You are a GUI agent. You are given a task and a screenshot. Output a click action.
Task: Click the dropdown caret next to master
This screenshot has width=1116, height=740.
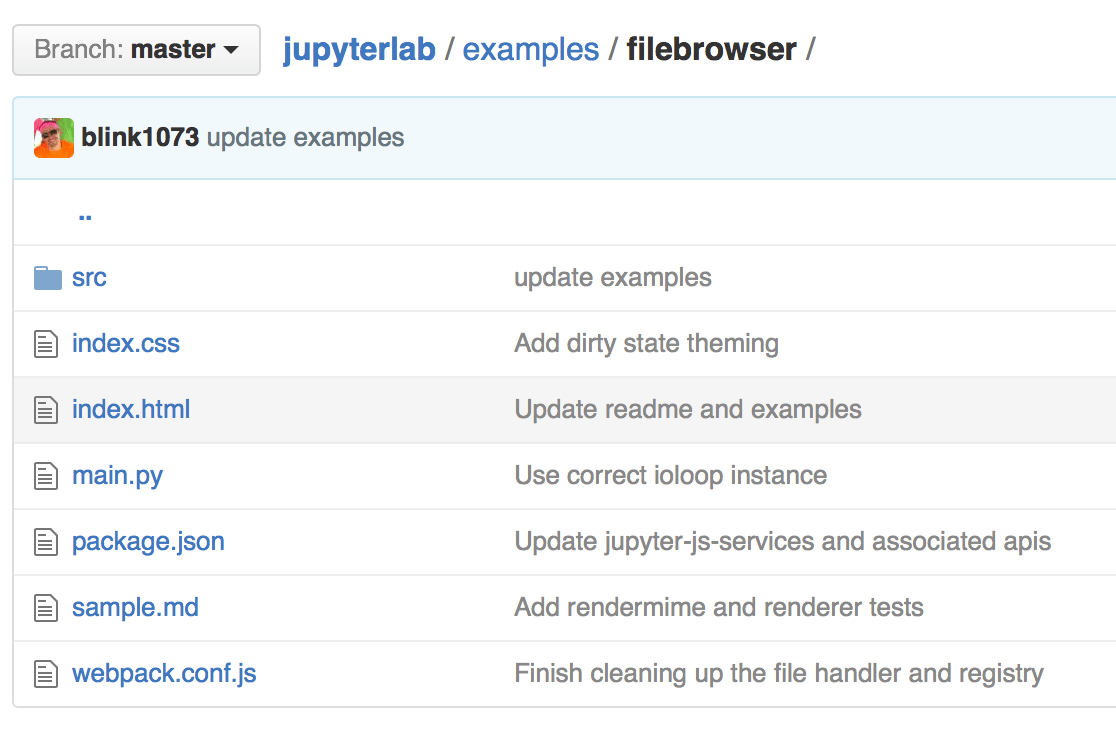(231, 50)
